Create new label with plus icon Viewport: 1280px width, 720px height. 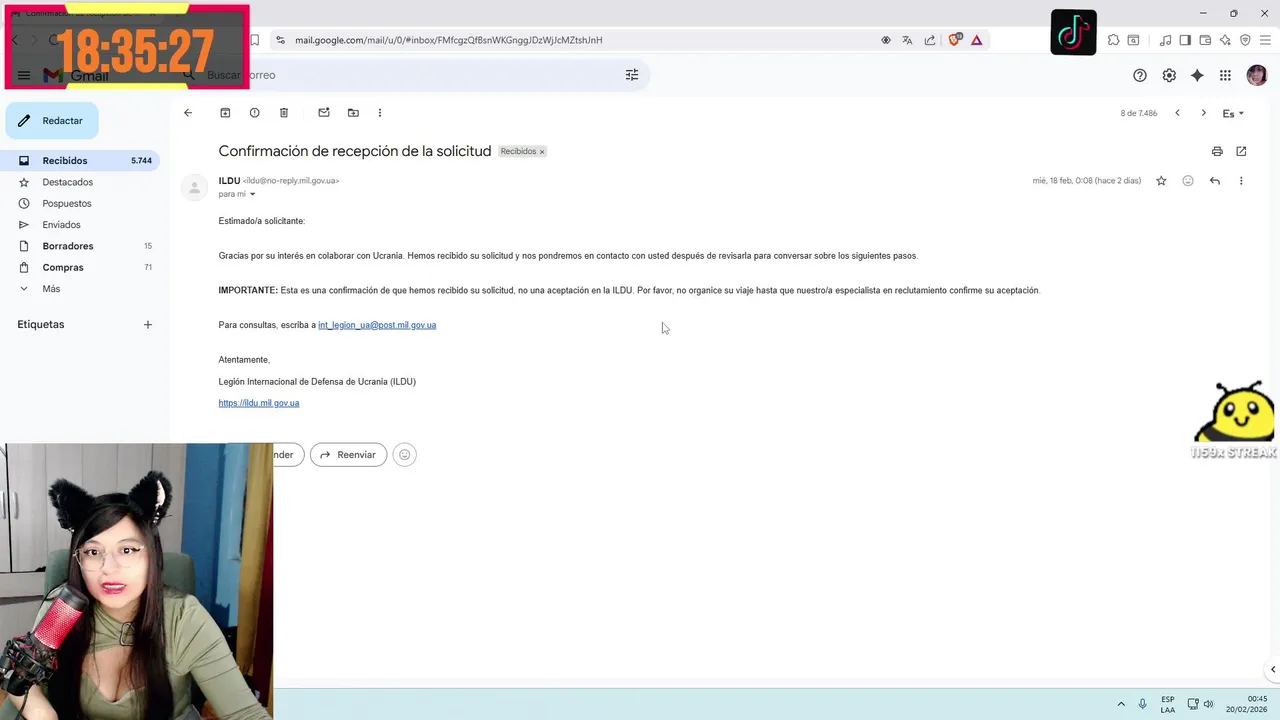[148, 325]
